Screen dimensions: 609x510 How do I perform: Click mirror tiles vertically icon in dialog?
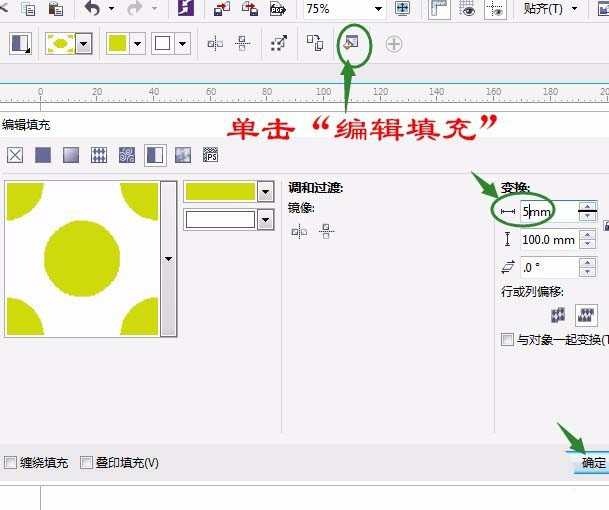pyautogui.click(x=326, y=232)
